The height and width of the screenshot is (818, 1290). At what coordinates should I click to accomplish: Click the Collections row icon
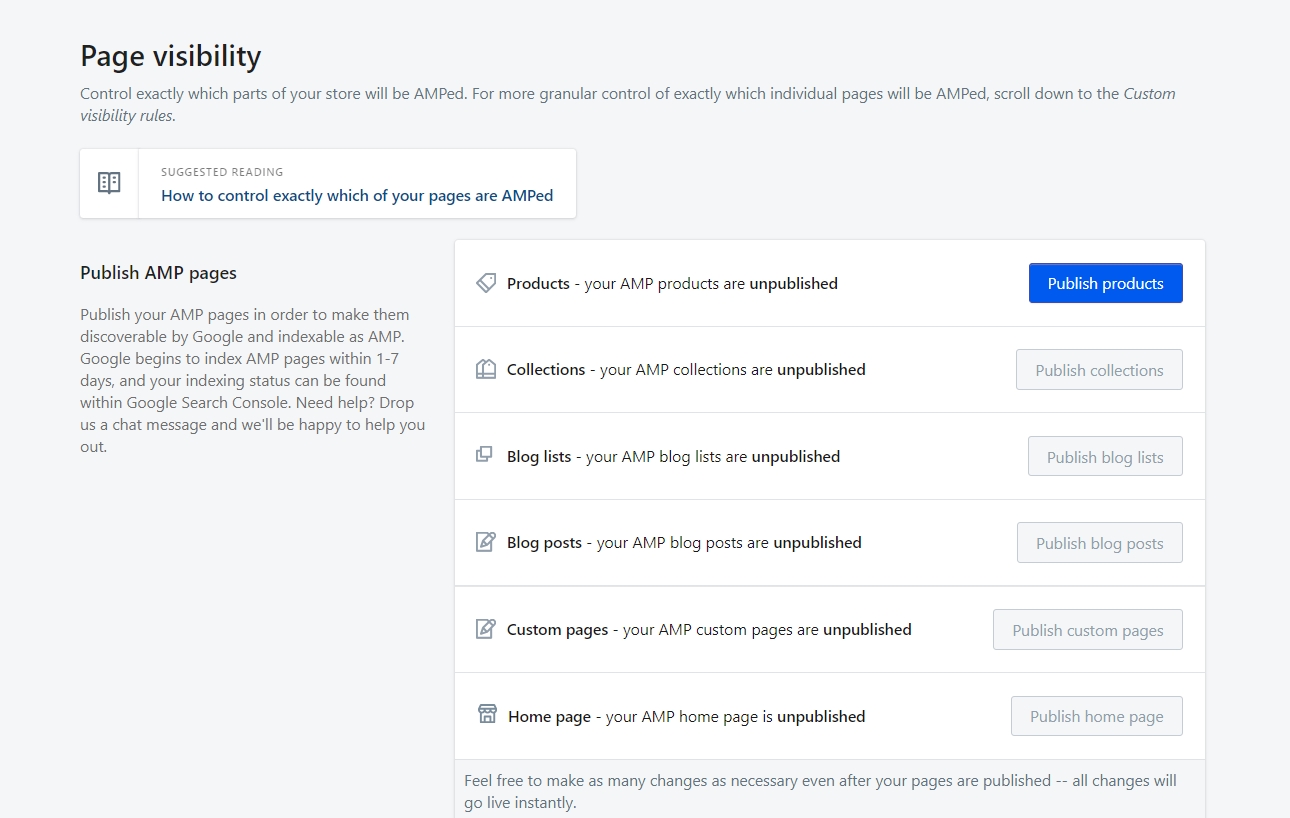click(486, 369)
